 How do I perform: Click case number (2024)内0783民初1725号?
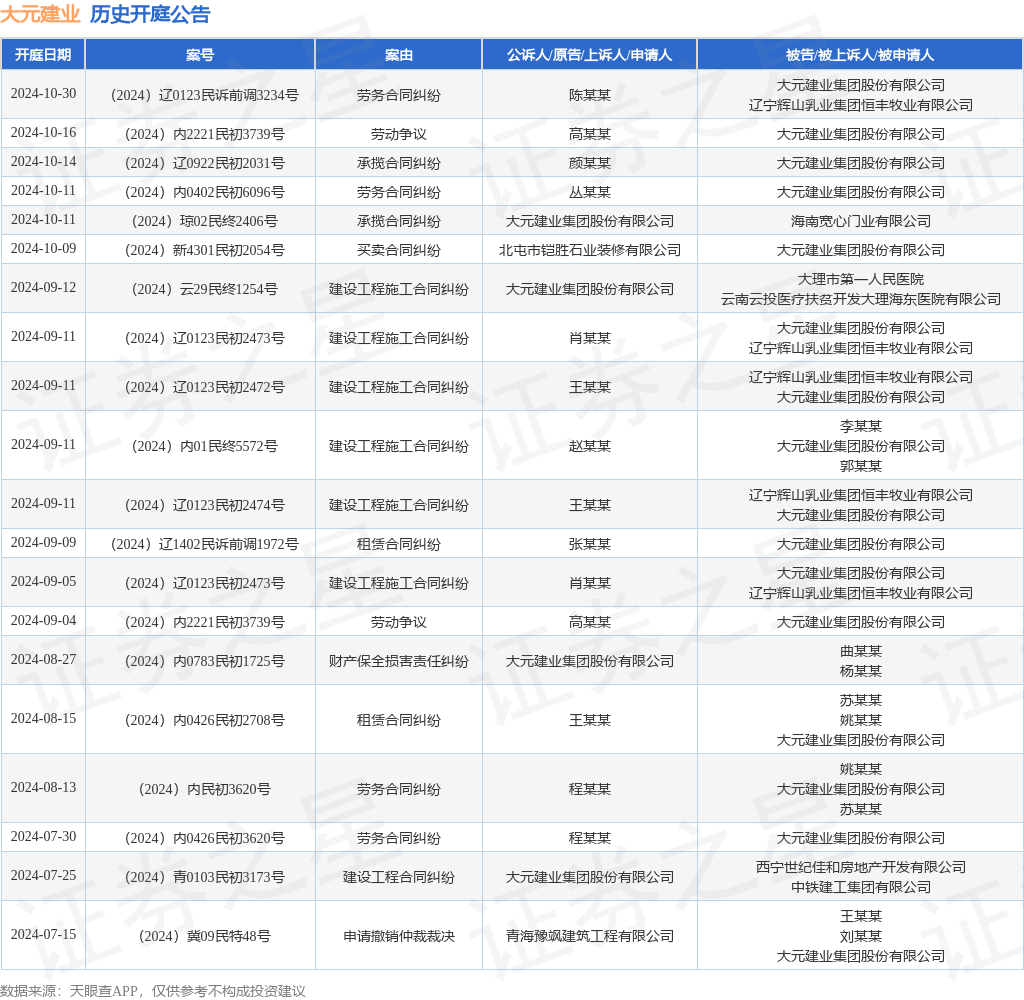coord(204,662)
